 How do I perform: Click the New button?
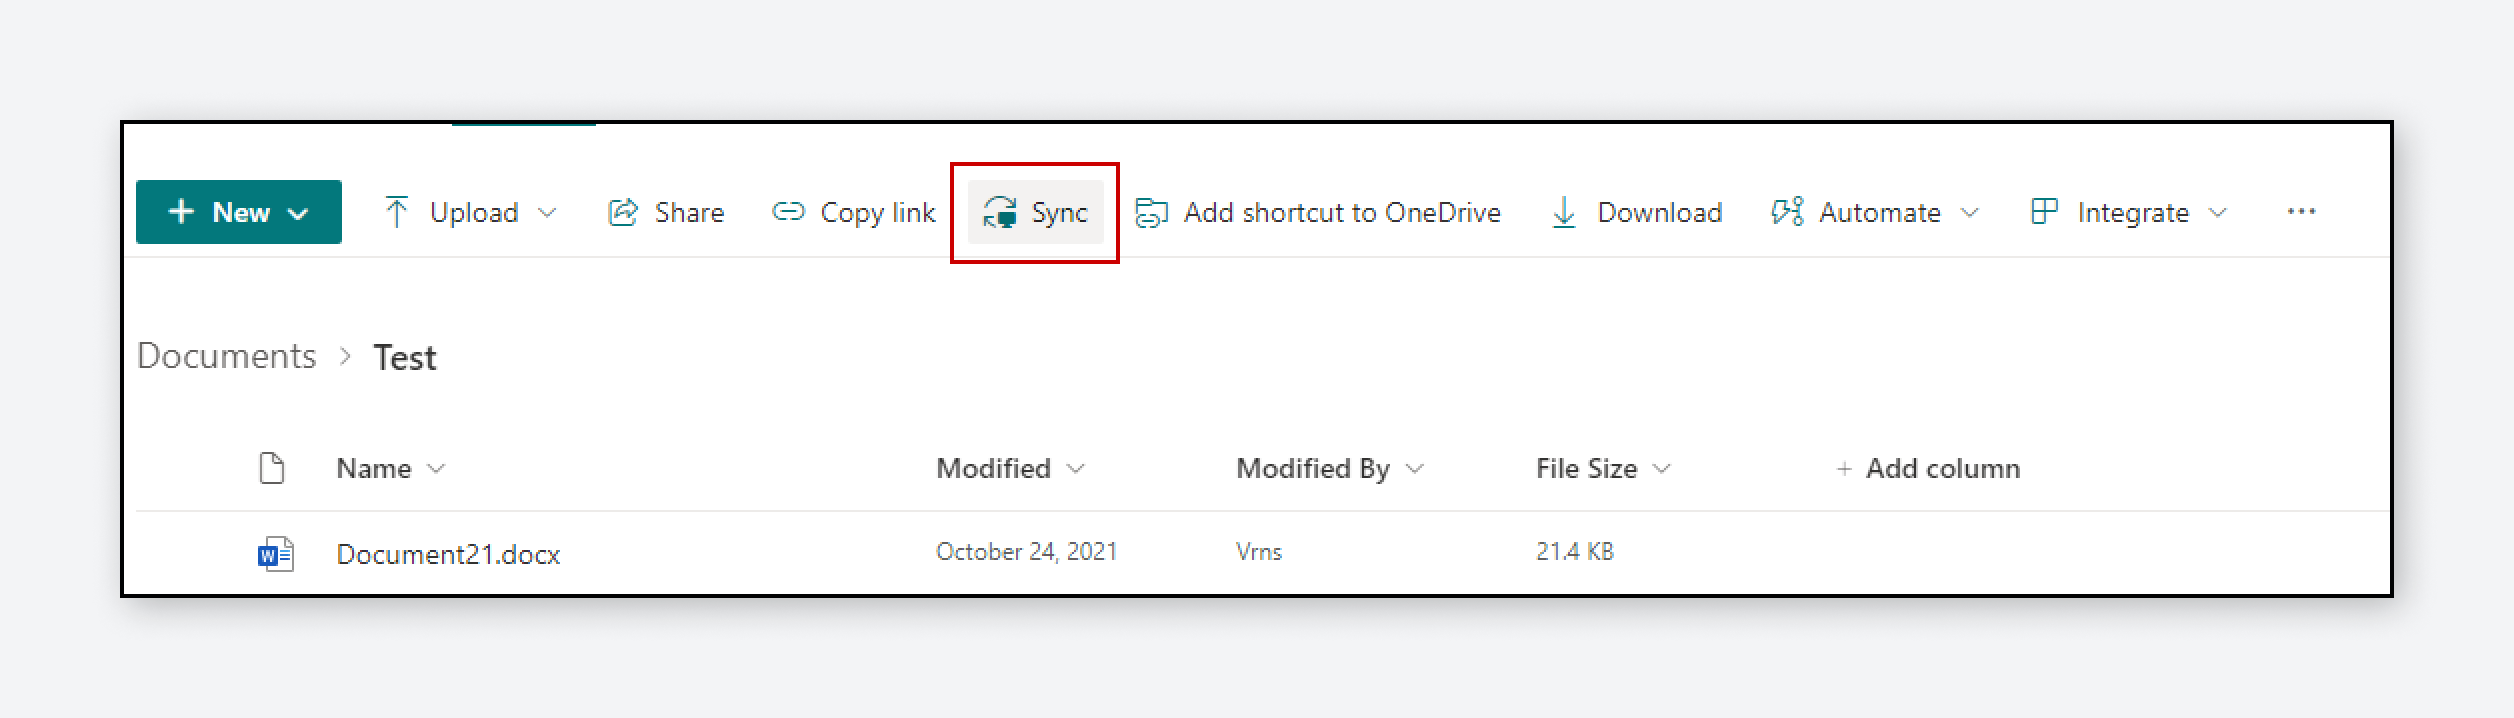[239, 212]
